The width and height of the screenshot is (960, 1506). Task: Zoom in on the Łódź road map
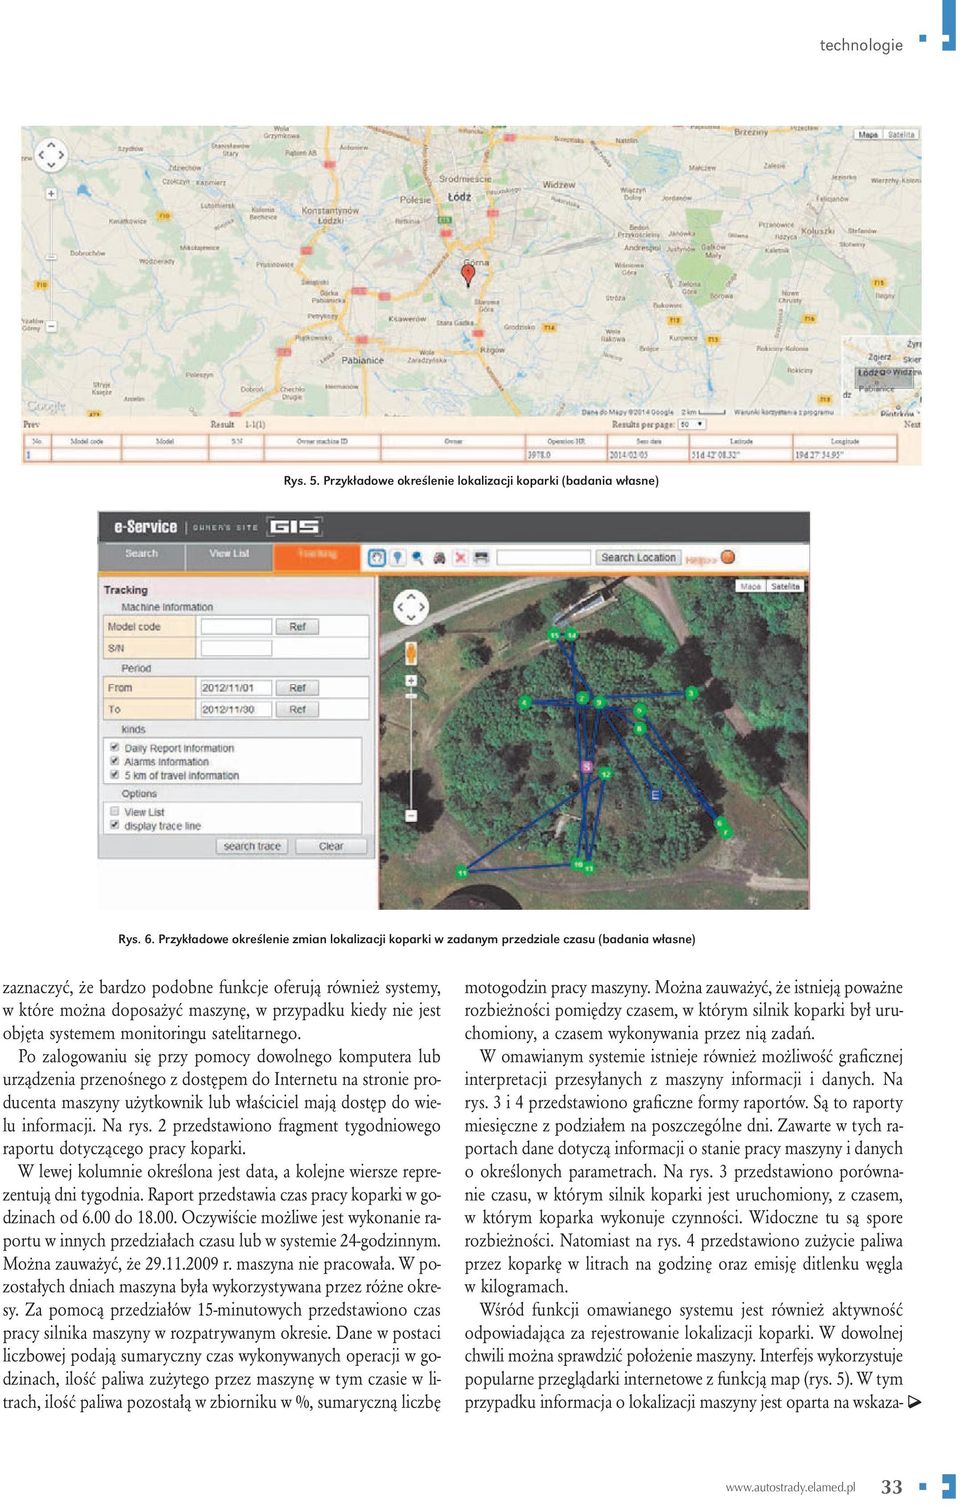pyautogui.click(x=51, y=193)
